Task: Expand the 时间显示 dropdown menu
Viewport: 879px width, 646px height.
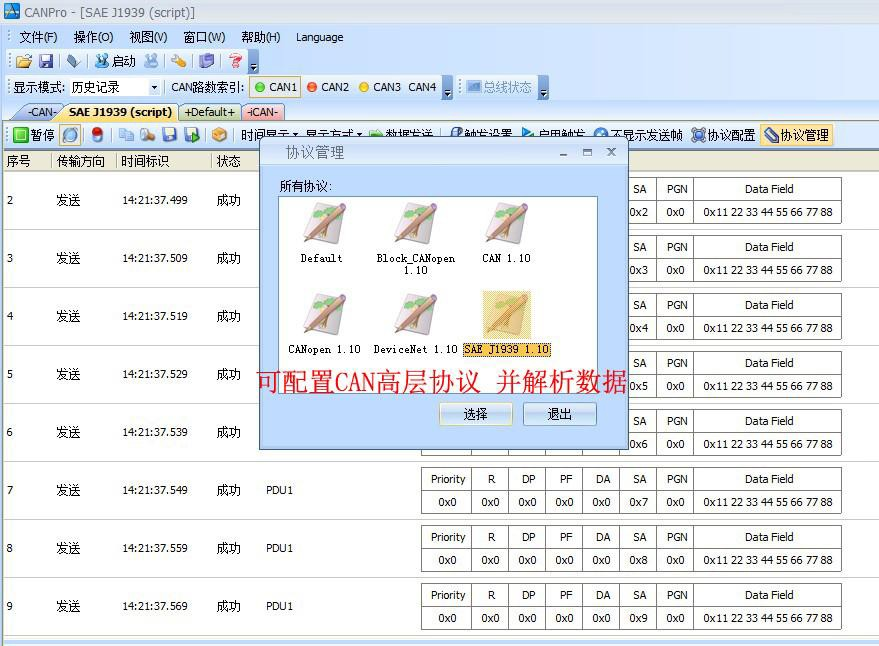Action: (269, 135)
